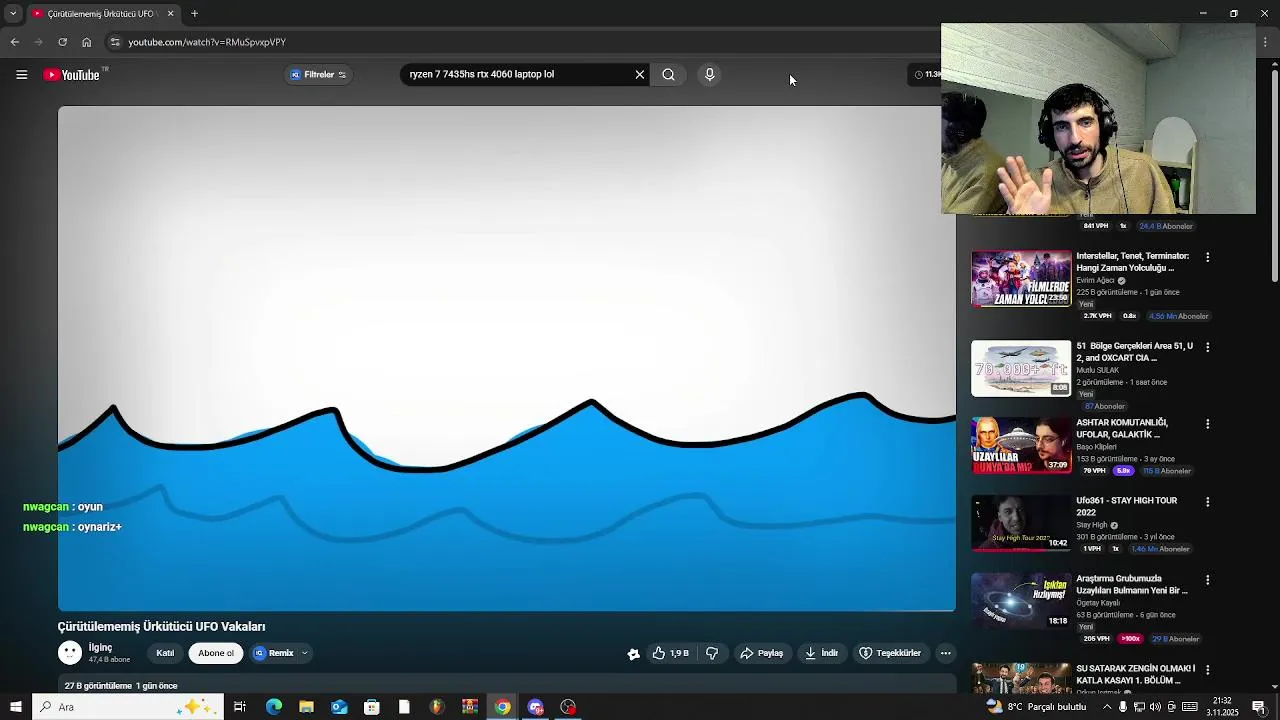Open Outlook from the taskbar
Viewport: 1280px width, 720px height.
pos(339,707)
